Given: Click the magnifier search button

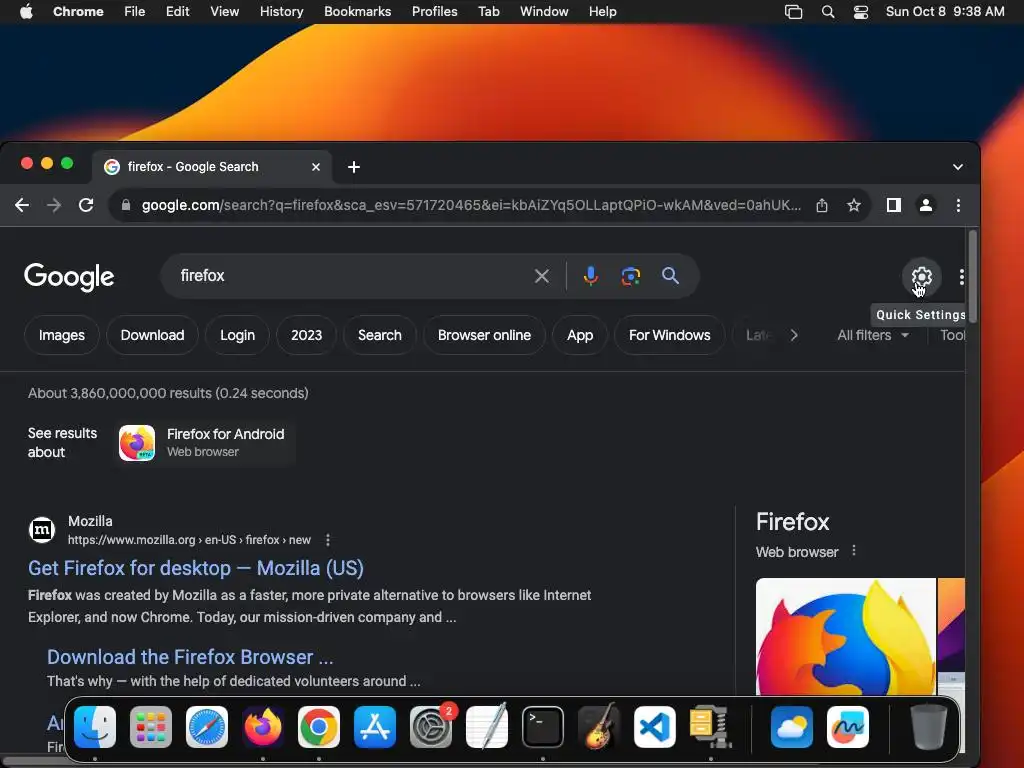Looking at the screenshot, I should pos(670,276).
